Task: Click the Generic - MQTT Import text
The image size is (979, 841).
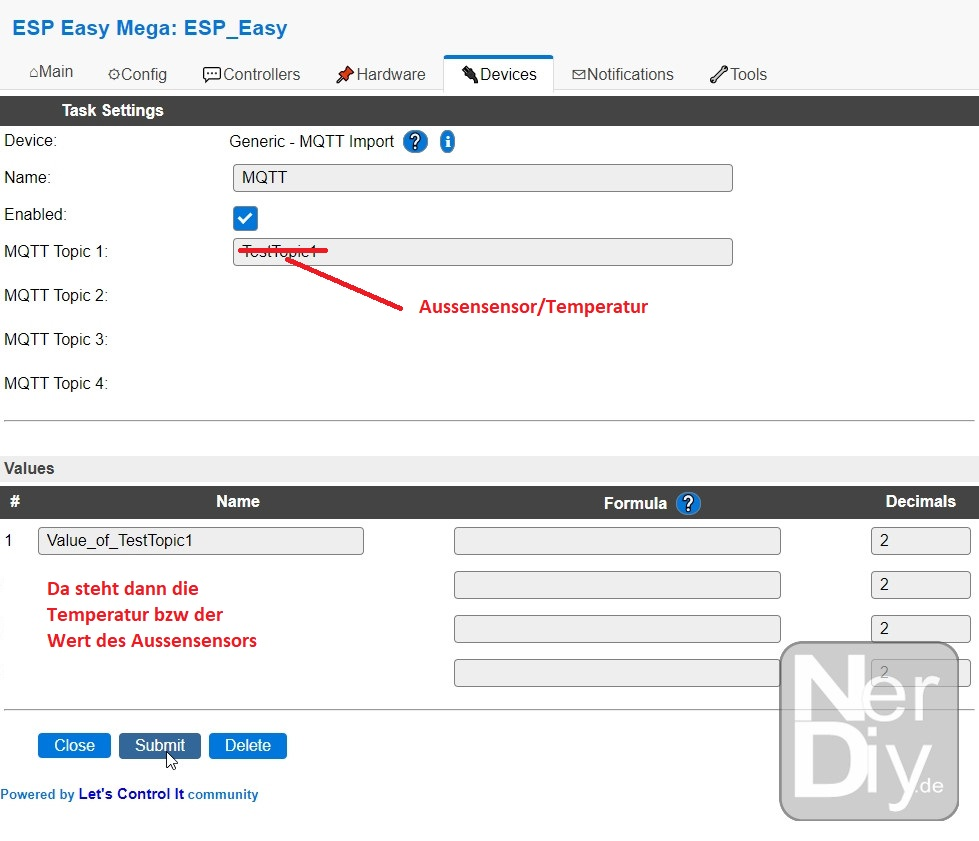Action: [x=312, y=142]
